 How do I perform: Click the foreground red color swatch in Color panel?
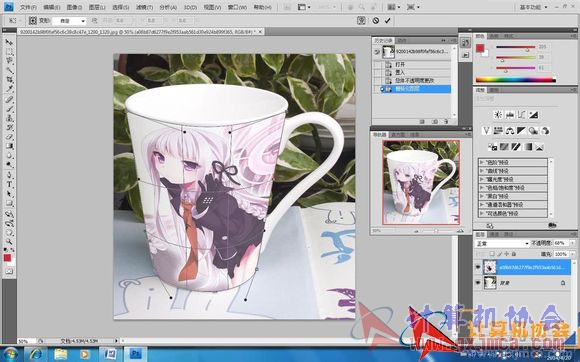pos(480,48)
